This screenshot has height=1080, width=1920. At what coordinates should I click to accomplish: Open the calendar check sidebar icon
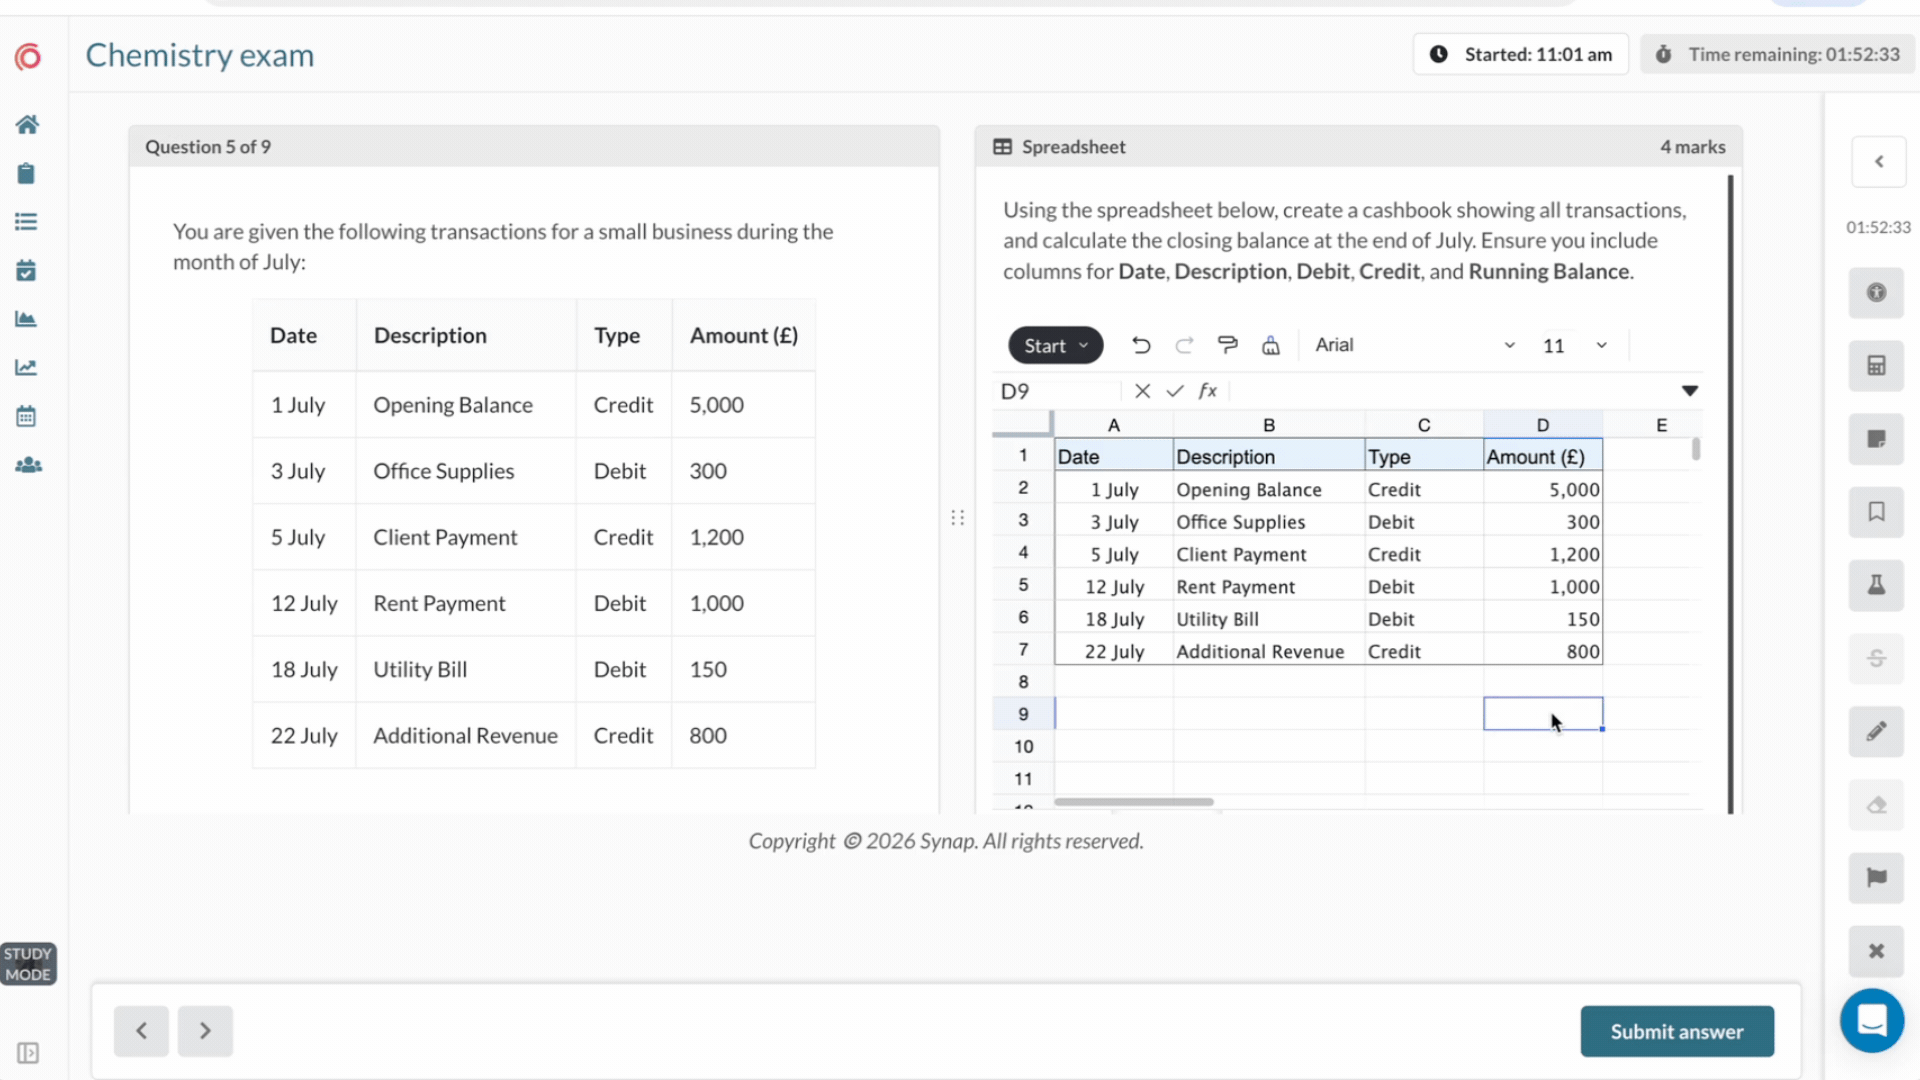click(26, 270)
